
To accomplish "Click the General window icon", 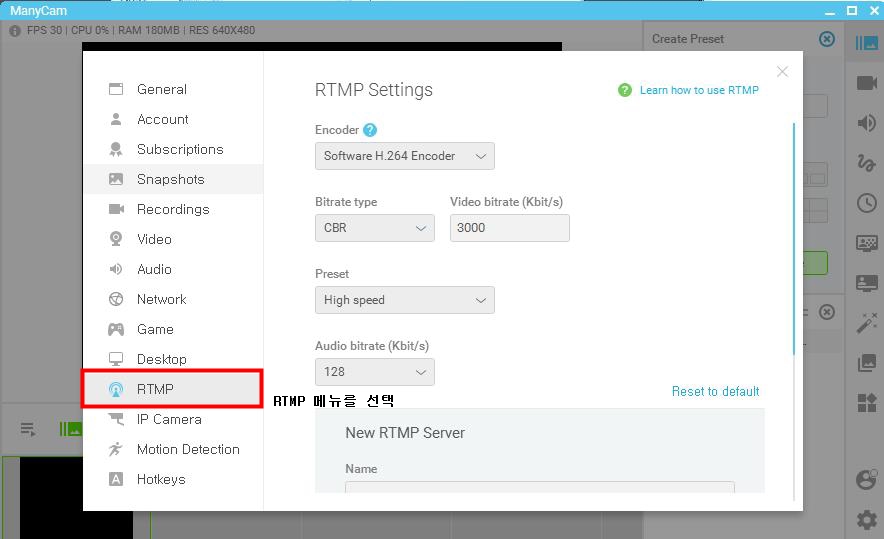I will (x=116, y=89).
